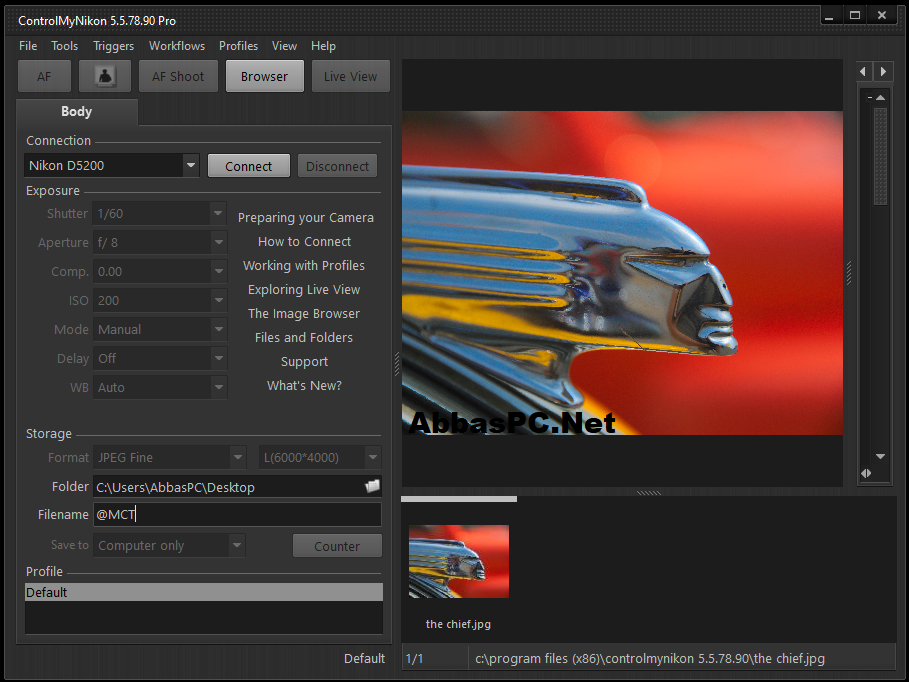Click the 1/1 image counter in status bar
Viewport: 909px width, 682px height.
tap(414, 659)
